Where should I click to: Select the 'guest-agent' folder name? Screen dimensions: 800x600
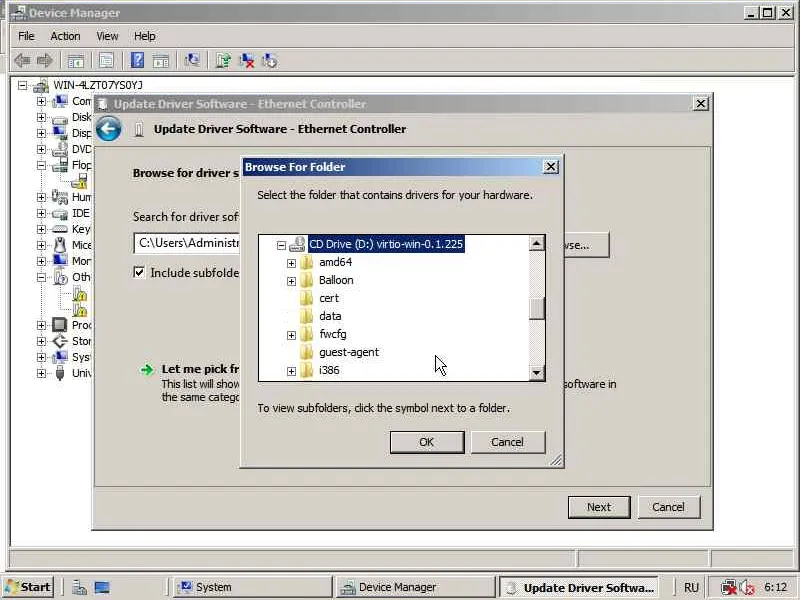pos(349,353)
